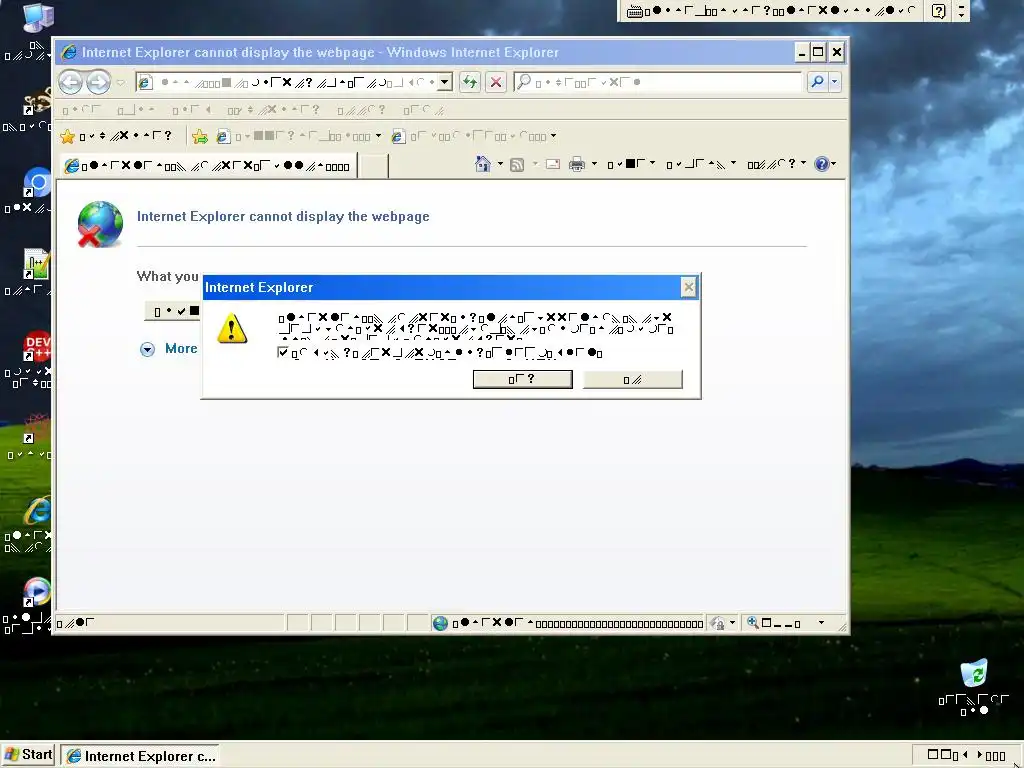Screen dimensions: 1024x768
Task: Select the Internet Explorer taskbar button
Action: [140, 756]
